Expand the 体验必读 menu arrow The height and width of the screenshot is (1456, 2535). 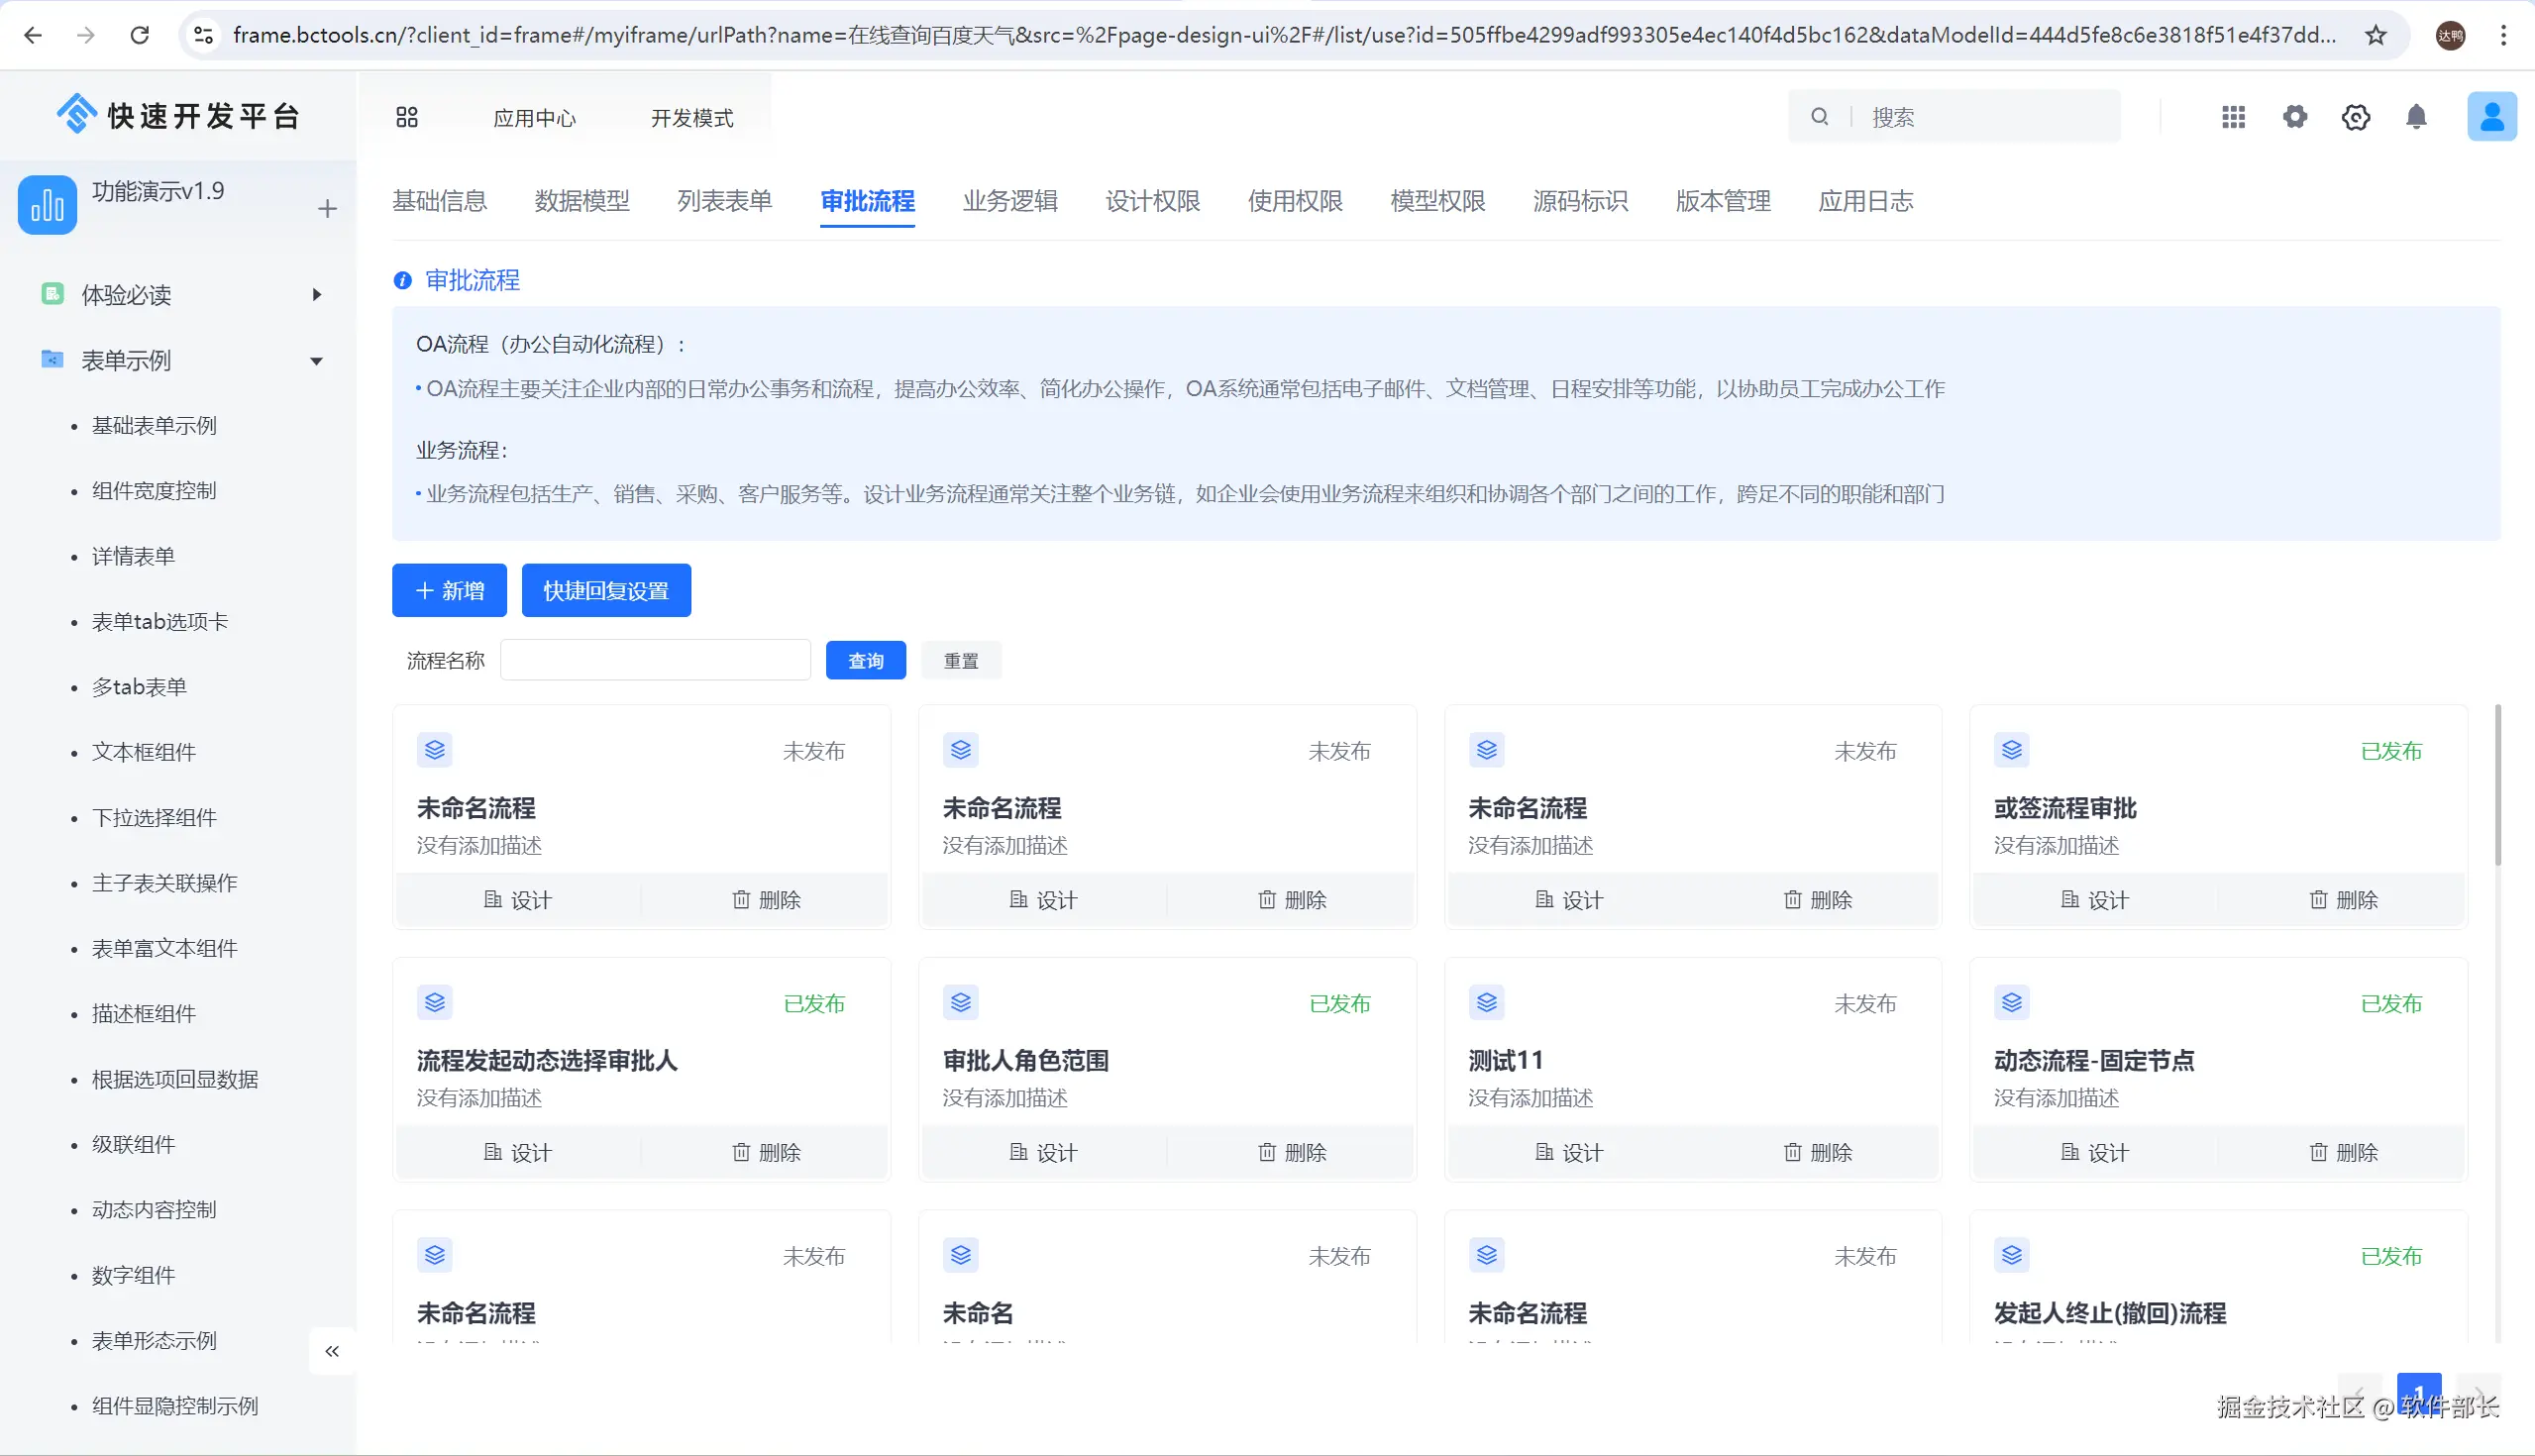(x=317, y=295)
